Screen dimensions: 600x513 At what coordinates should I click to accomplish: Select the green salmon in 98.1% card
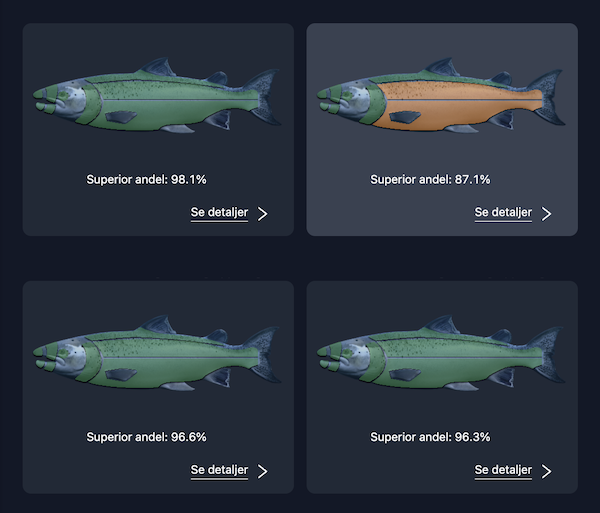pos(157,95)
